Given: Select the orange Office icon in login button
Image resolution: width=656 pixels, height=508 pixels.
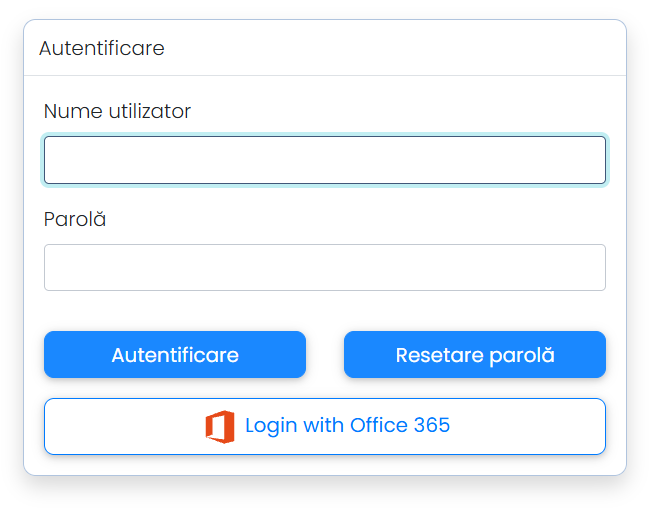Looking at the screenshot, I should (220, 426).
